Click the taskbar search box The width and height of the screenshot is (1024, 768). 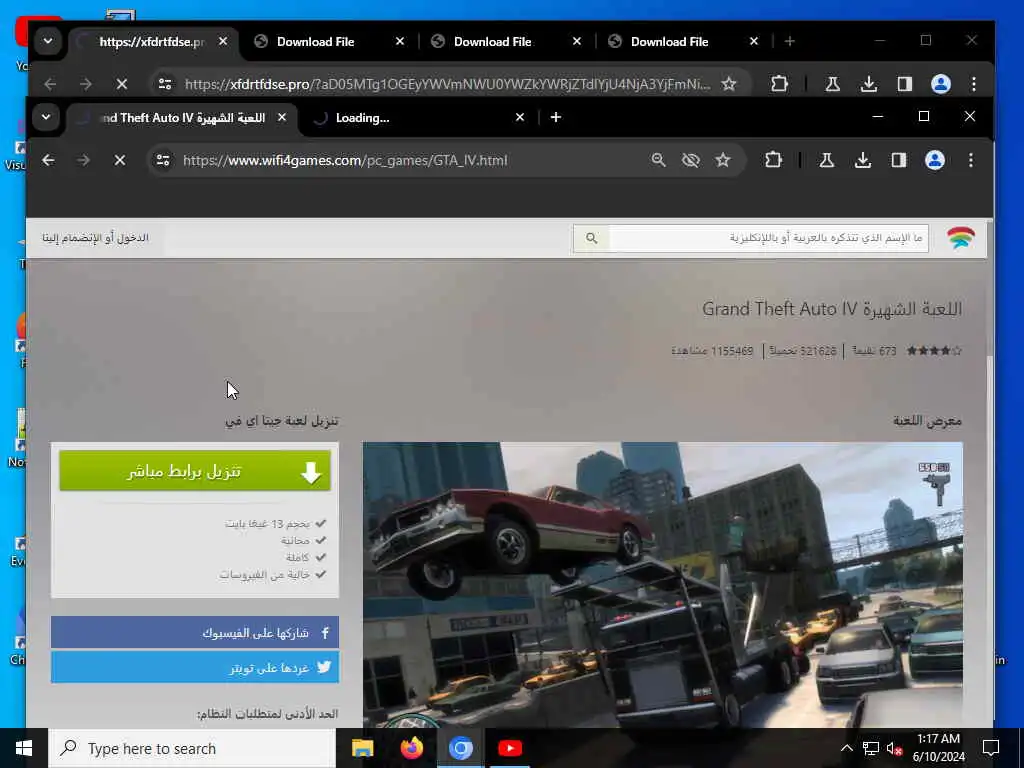pyautogui.click(x=192, y=748)
